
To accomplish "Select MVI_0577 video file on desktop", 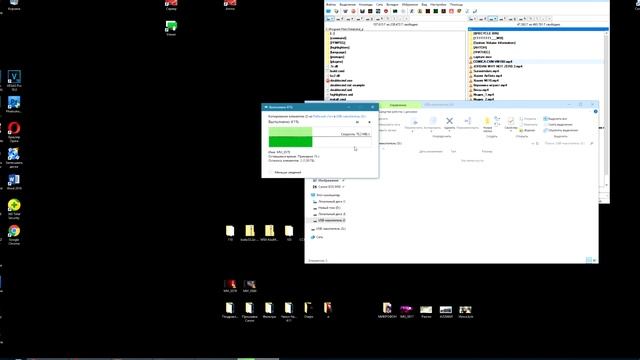I will pyautogui.click(x=407, y=311).
